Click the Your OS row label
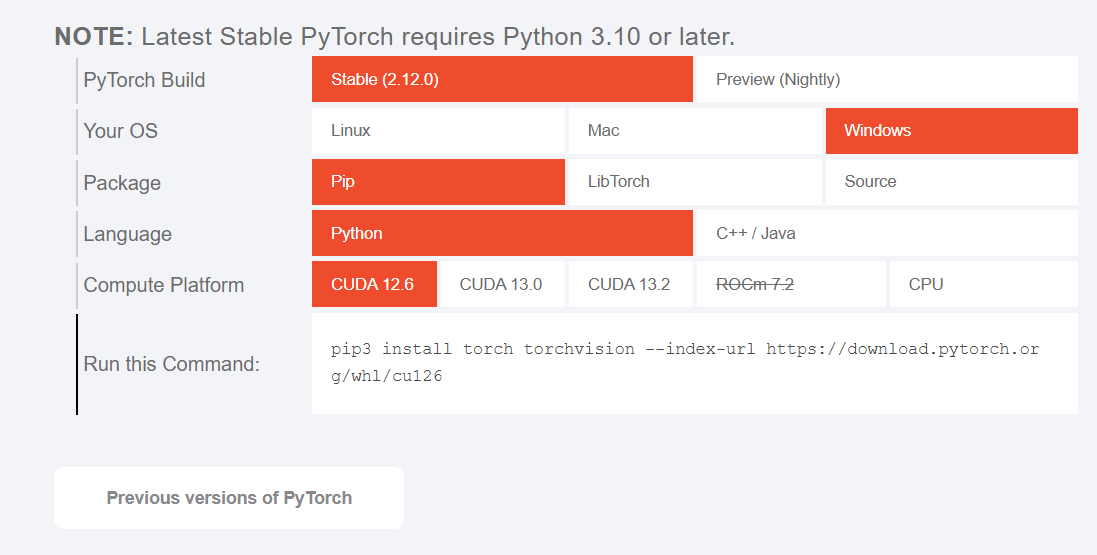This screenshot has width=1097, height=555. (120, 131)
